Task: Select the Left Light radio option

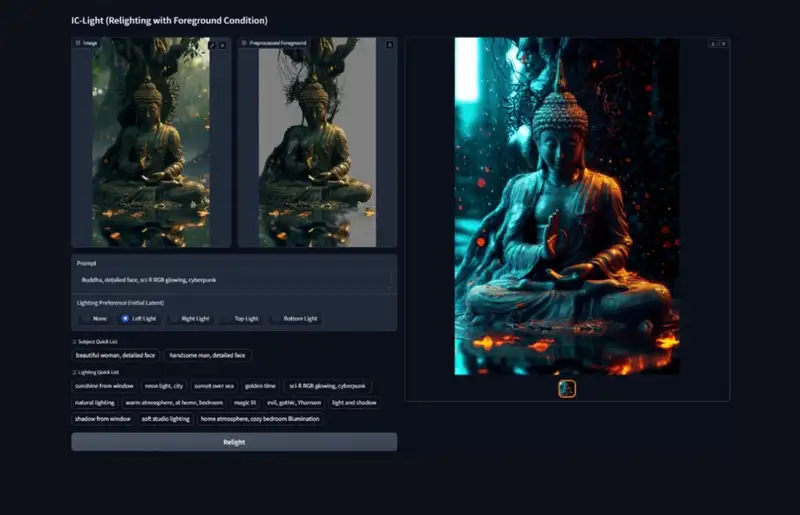Action: pos(139,318)
